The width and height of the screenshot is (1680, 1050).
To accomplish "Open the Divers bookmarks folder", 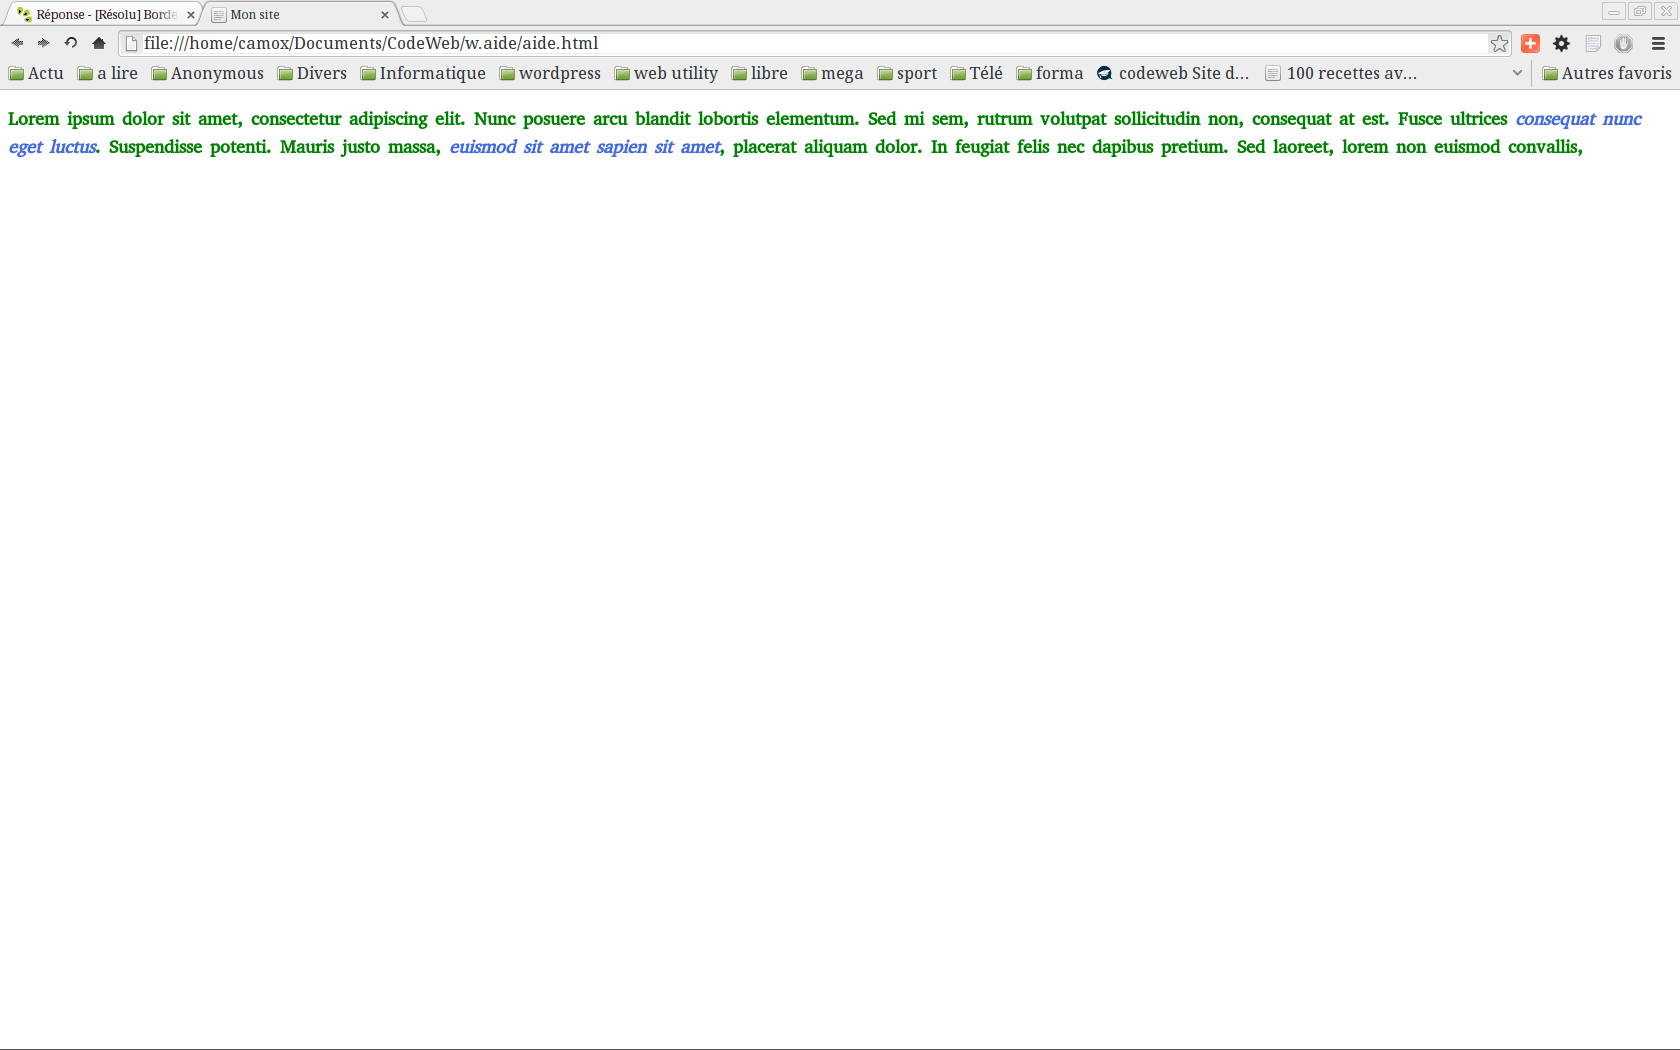I will [312, 73].
